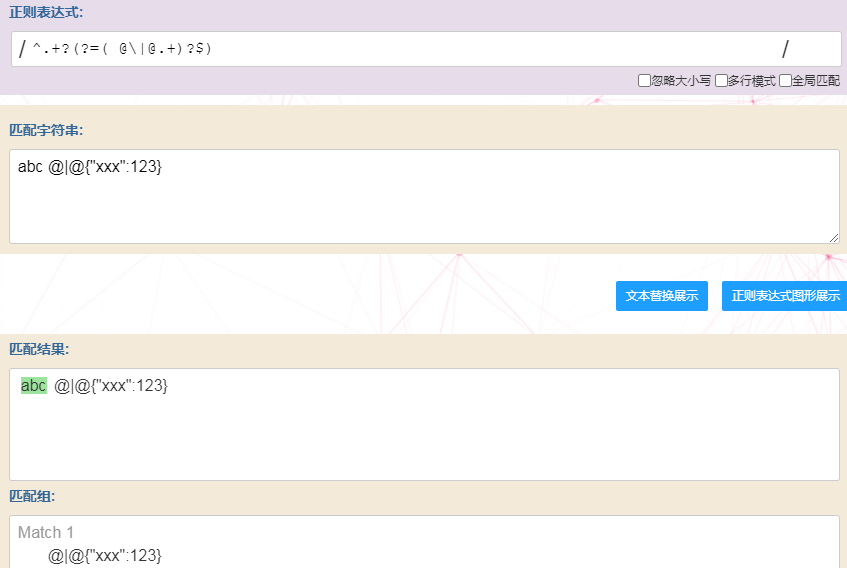Enable the 忽略大小写 checkbox

click(645, 80)
